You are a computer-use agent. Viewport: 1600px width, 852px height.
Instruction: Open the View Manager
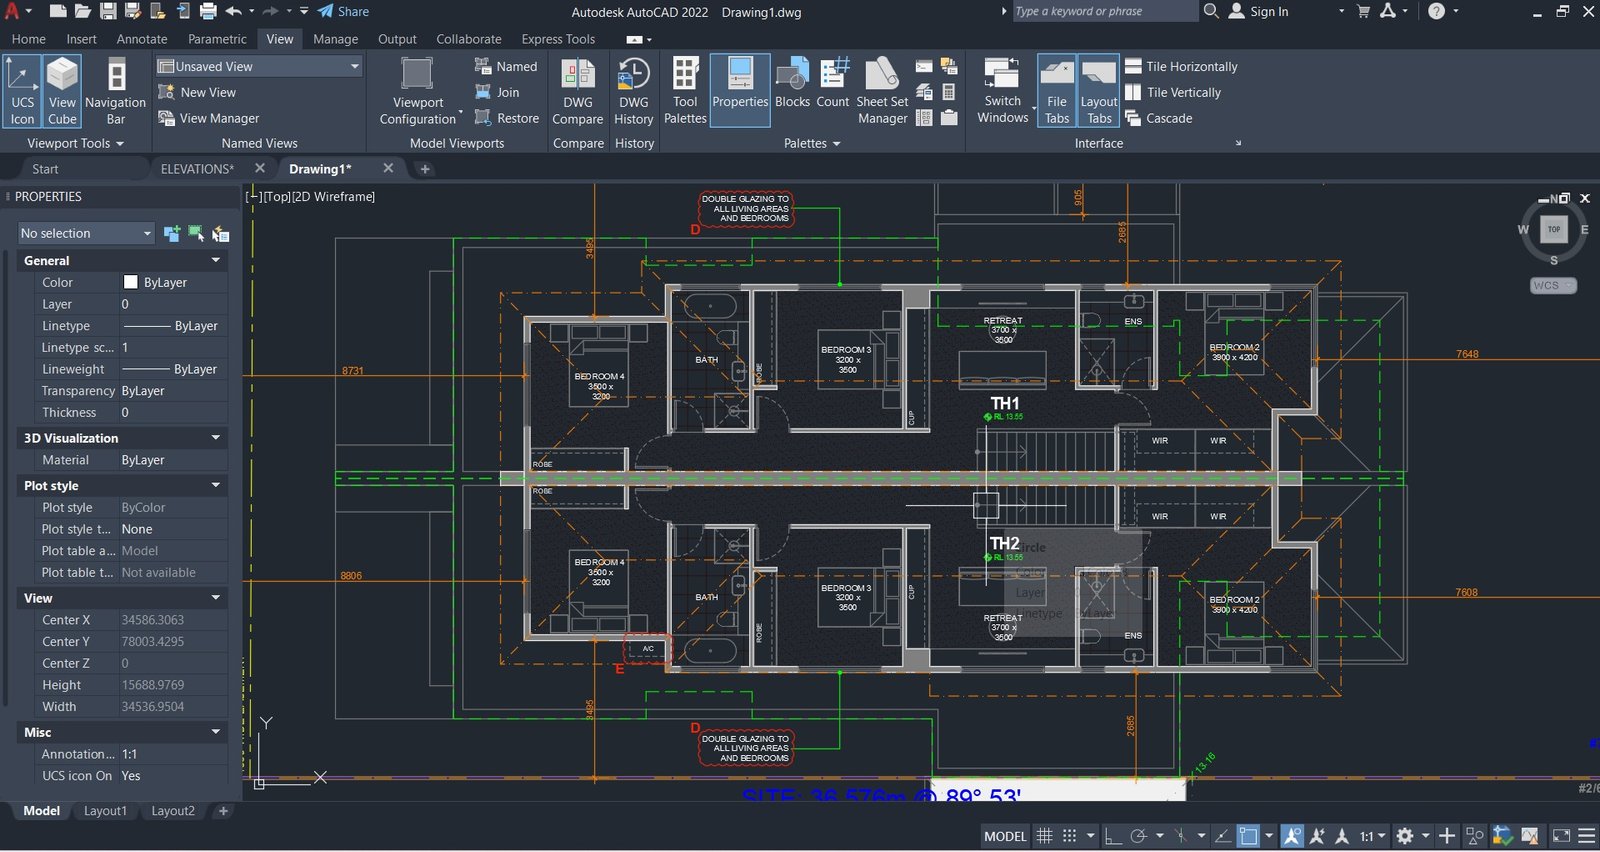pyautogui.click(x=208, y=118)
